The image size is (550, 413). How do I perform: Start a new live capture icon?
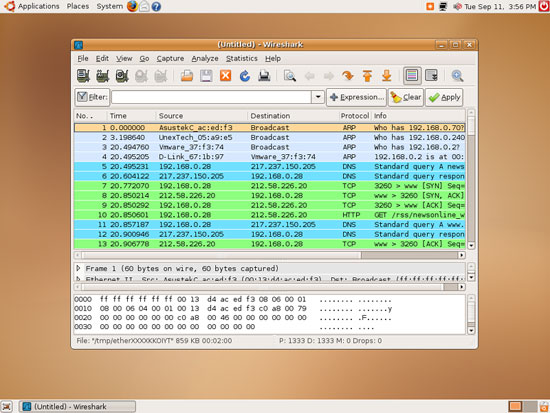pos(122,76)
